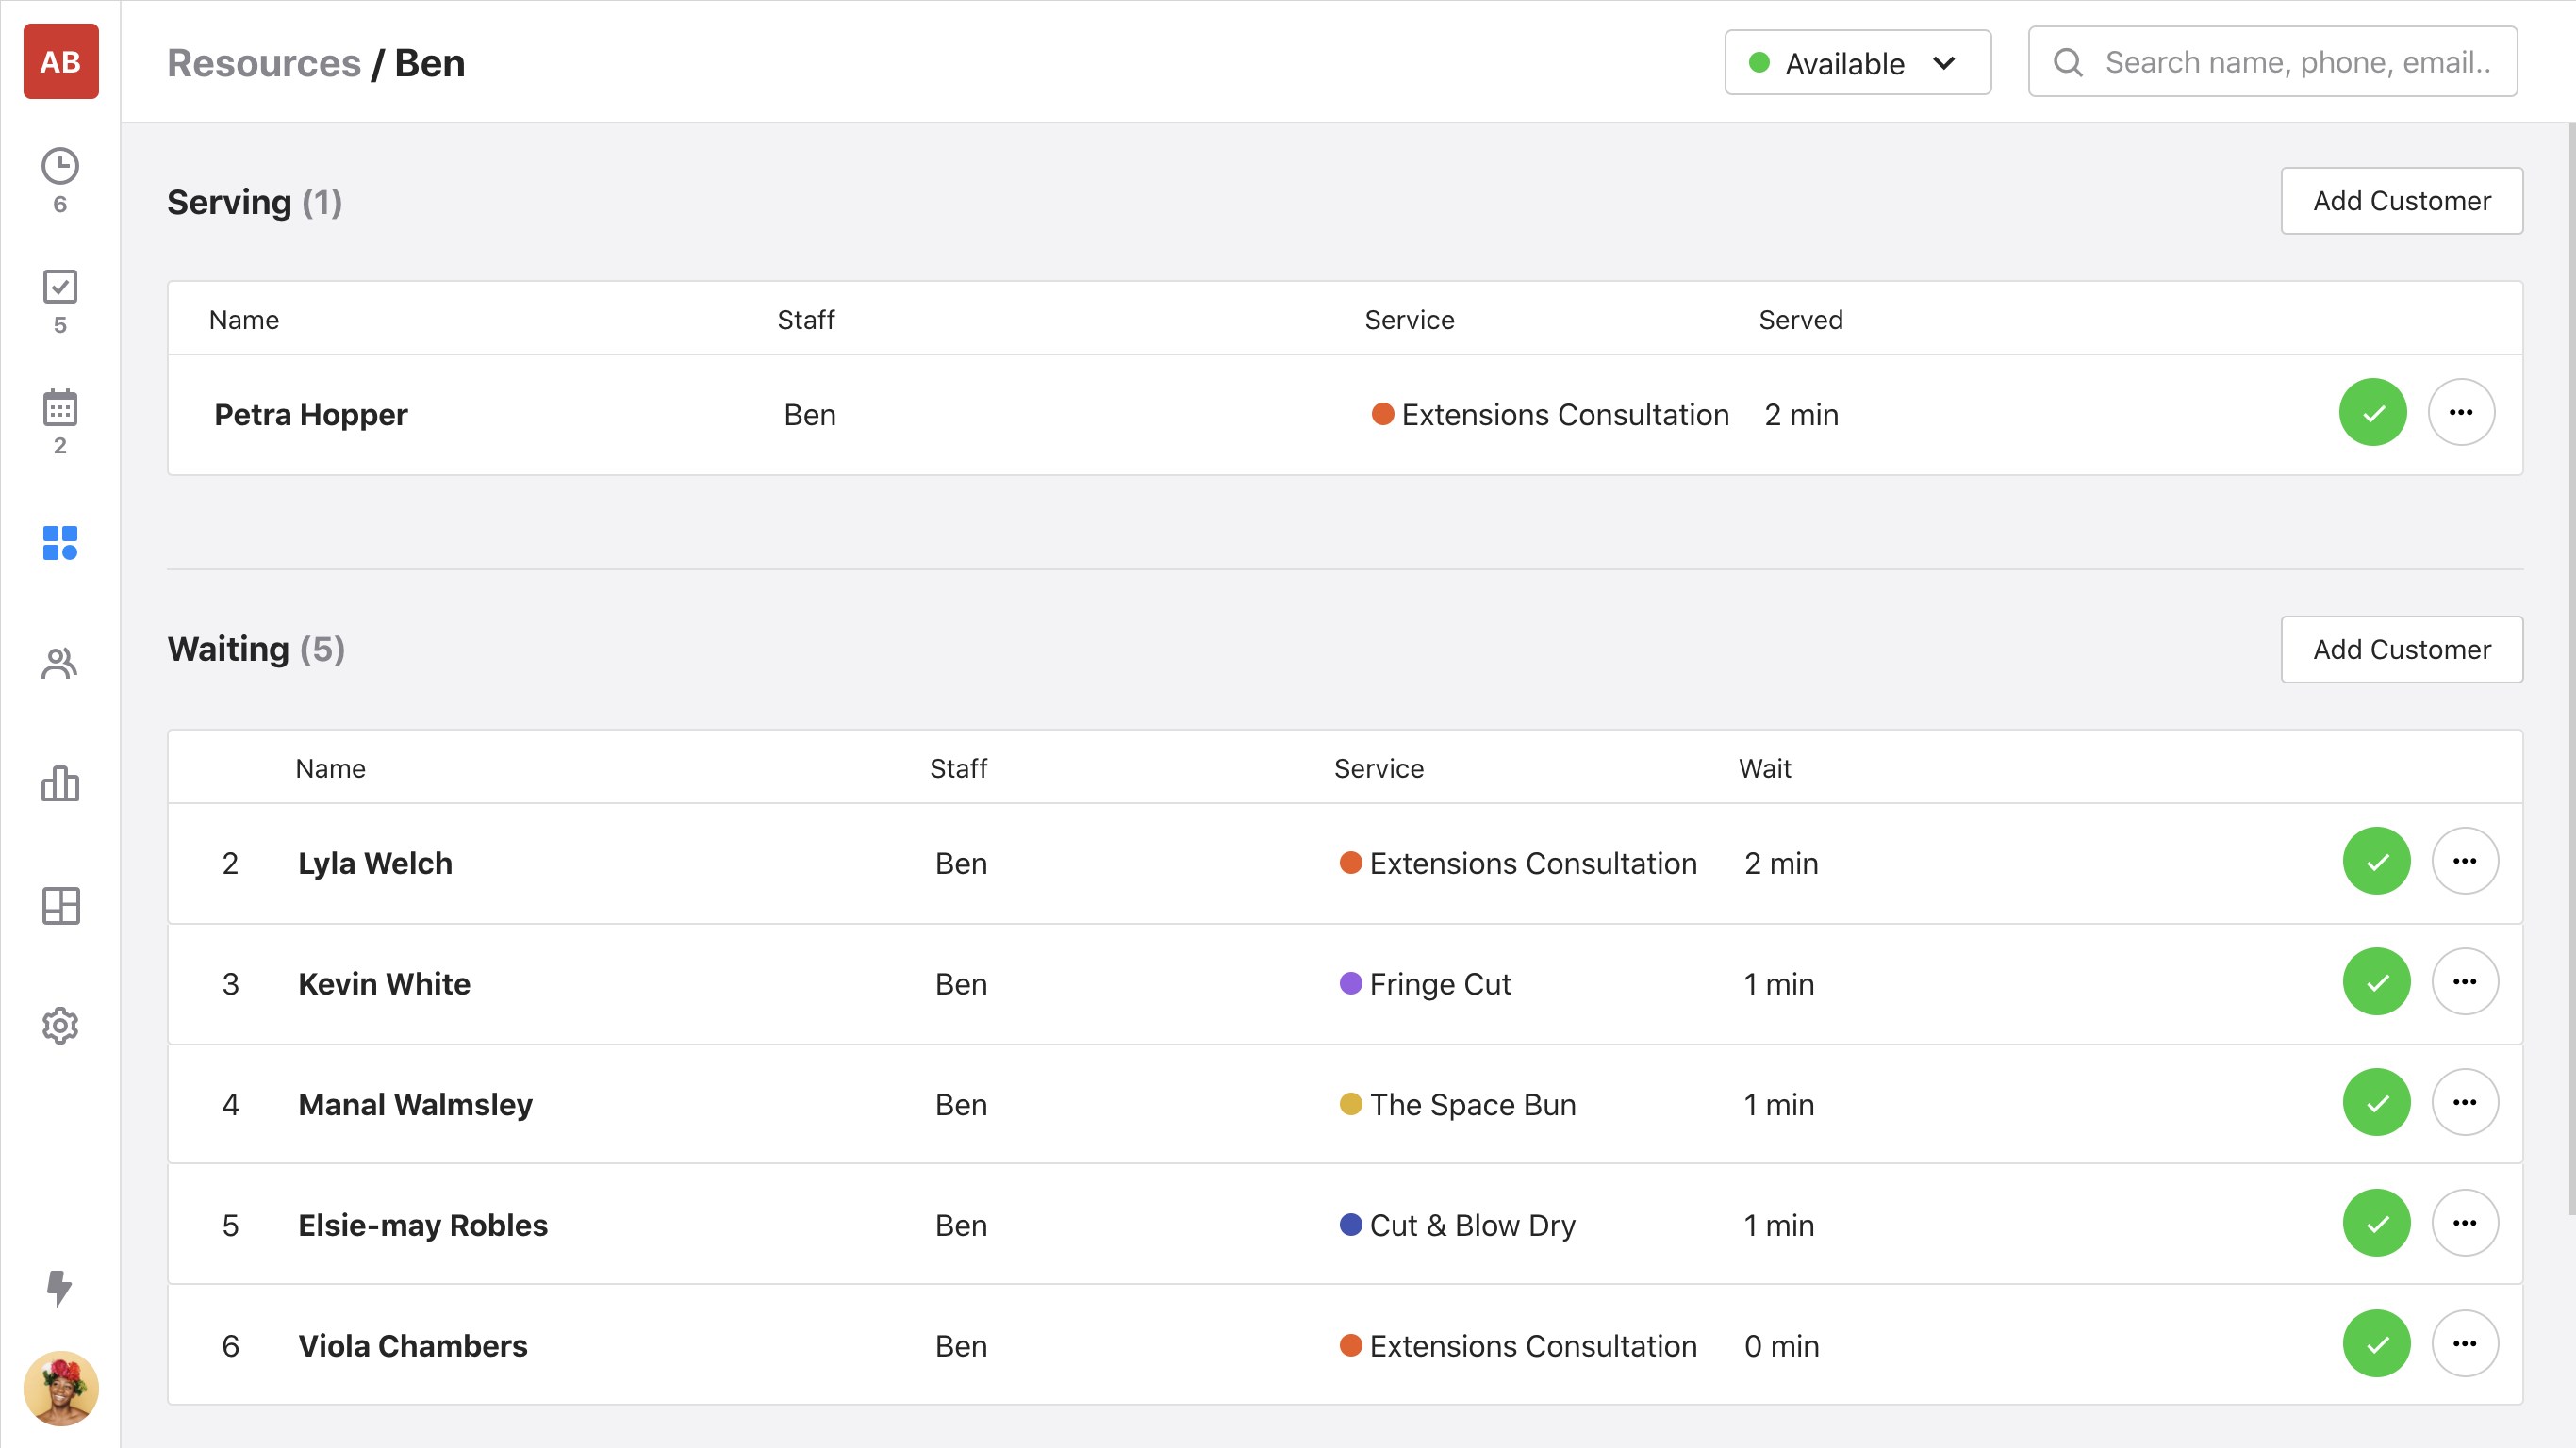Open more options menu for Manal Walmsley
This screenshot has height=1448, width=2576.
pyautogui.click(x=2464, y=1103)
